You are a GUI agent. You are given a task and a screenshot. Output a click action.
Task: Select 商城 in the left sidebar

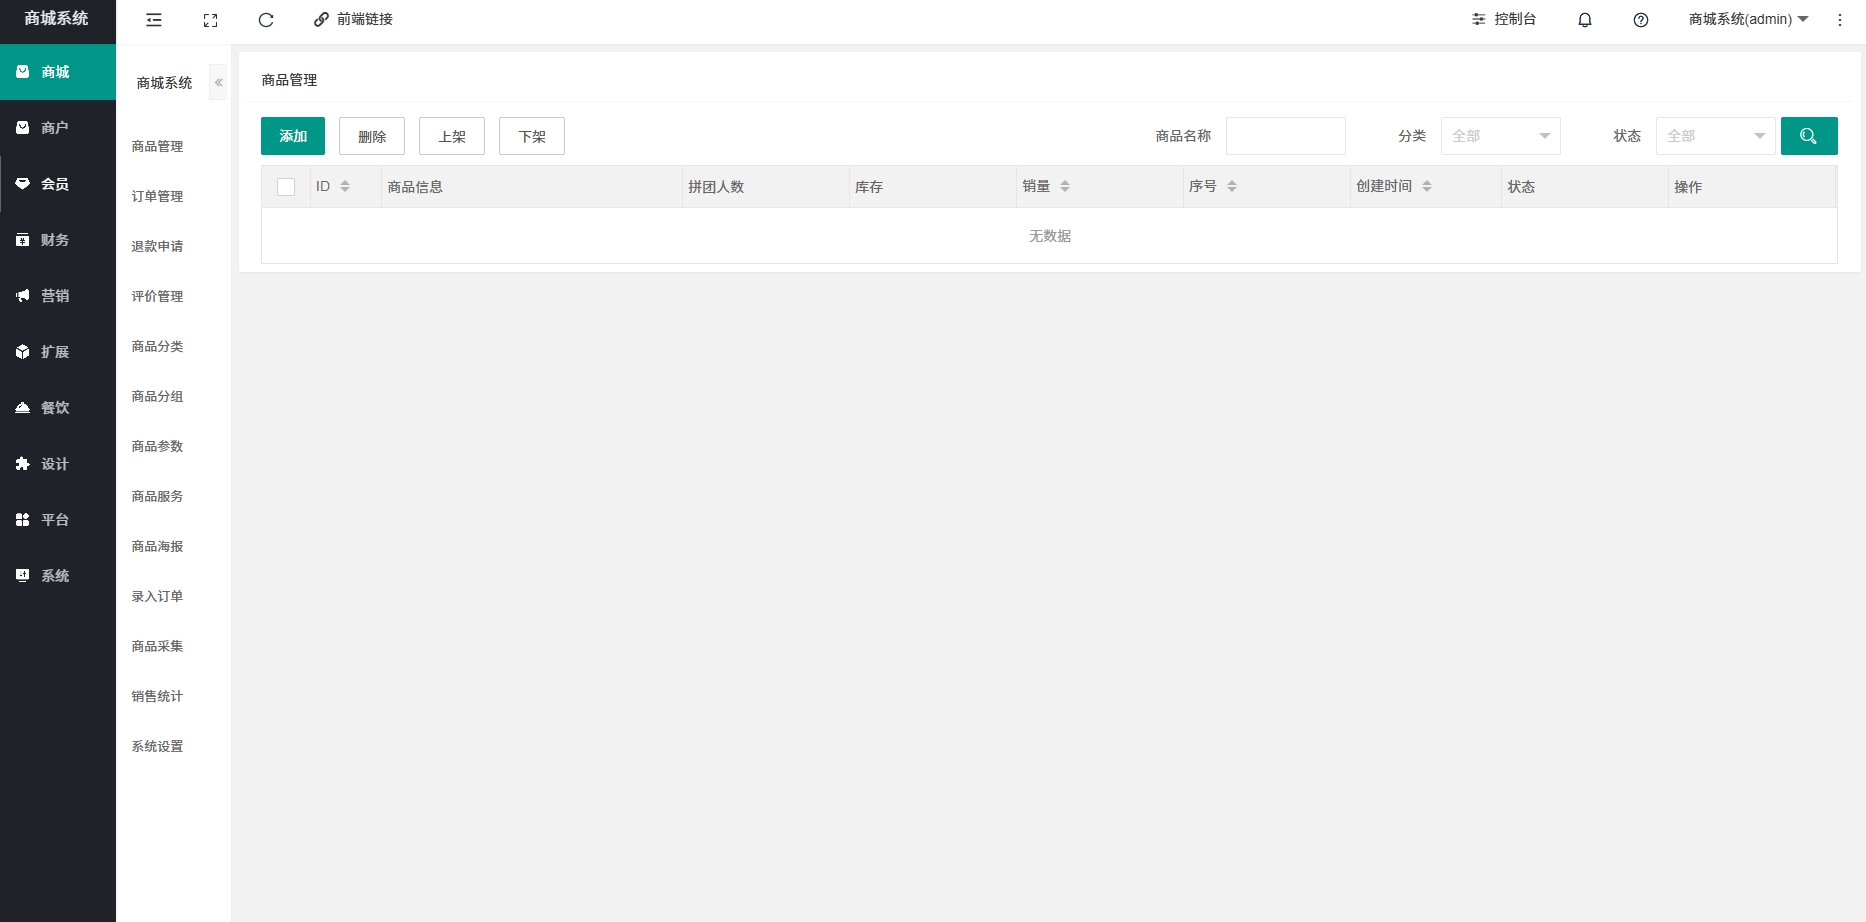58,72
